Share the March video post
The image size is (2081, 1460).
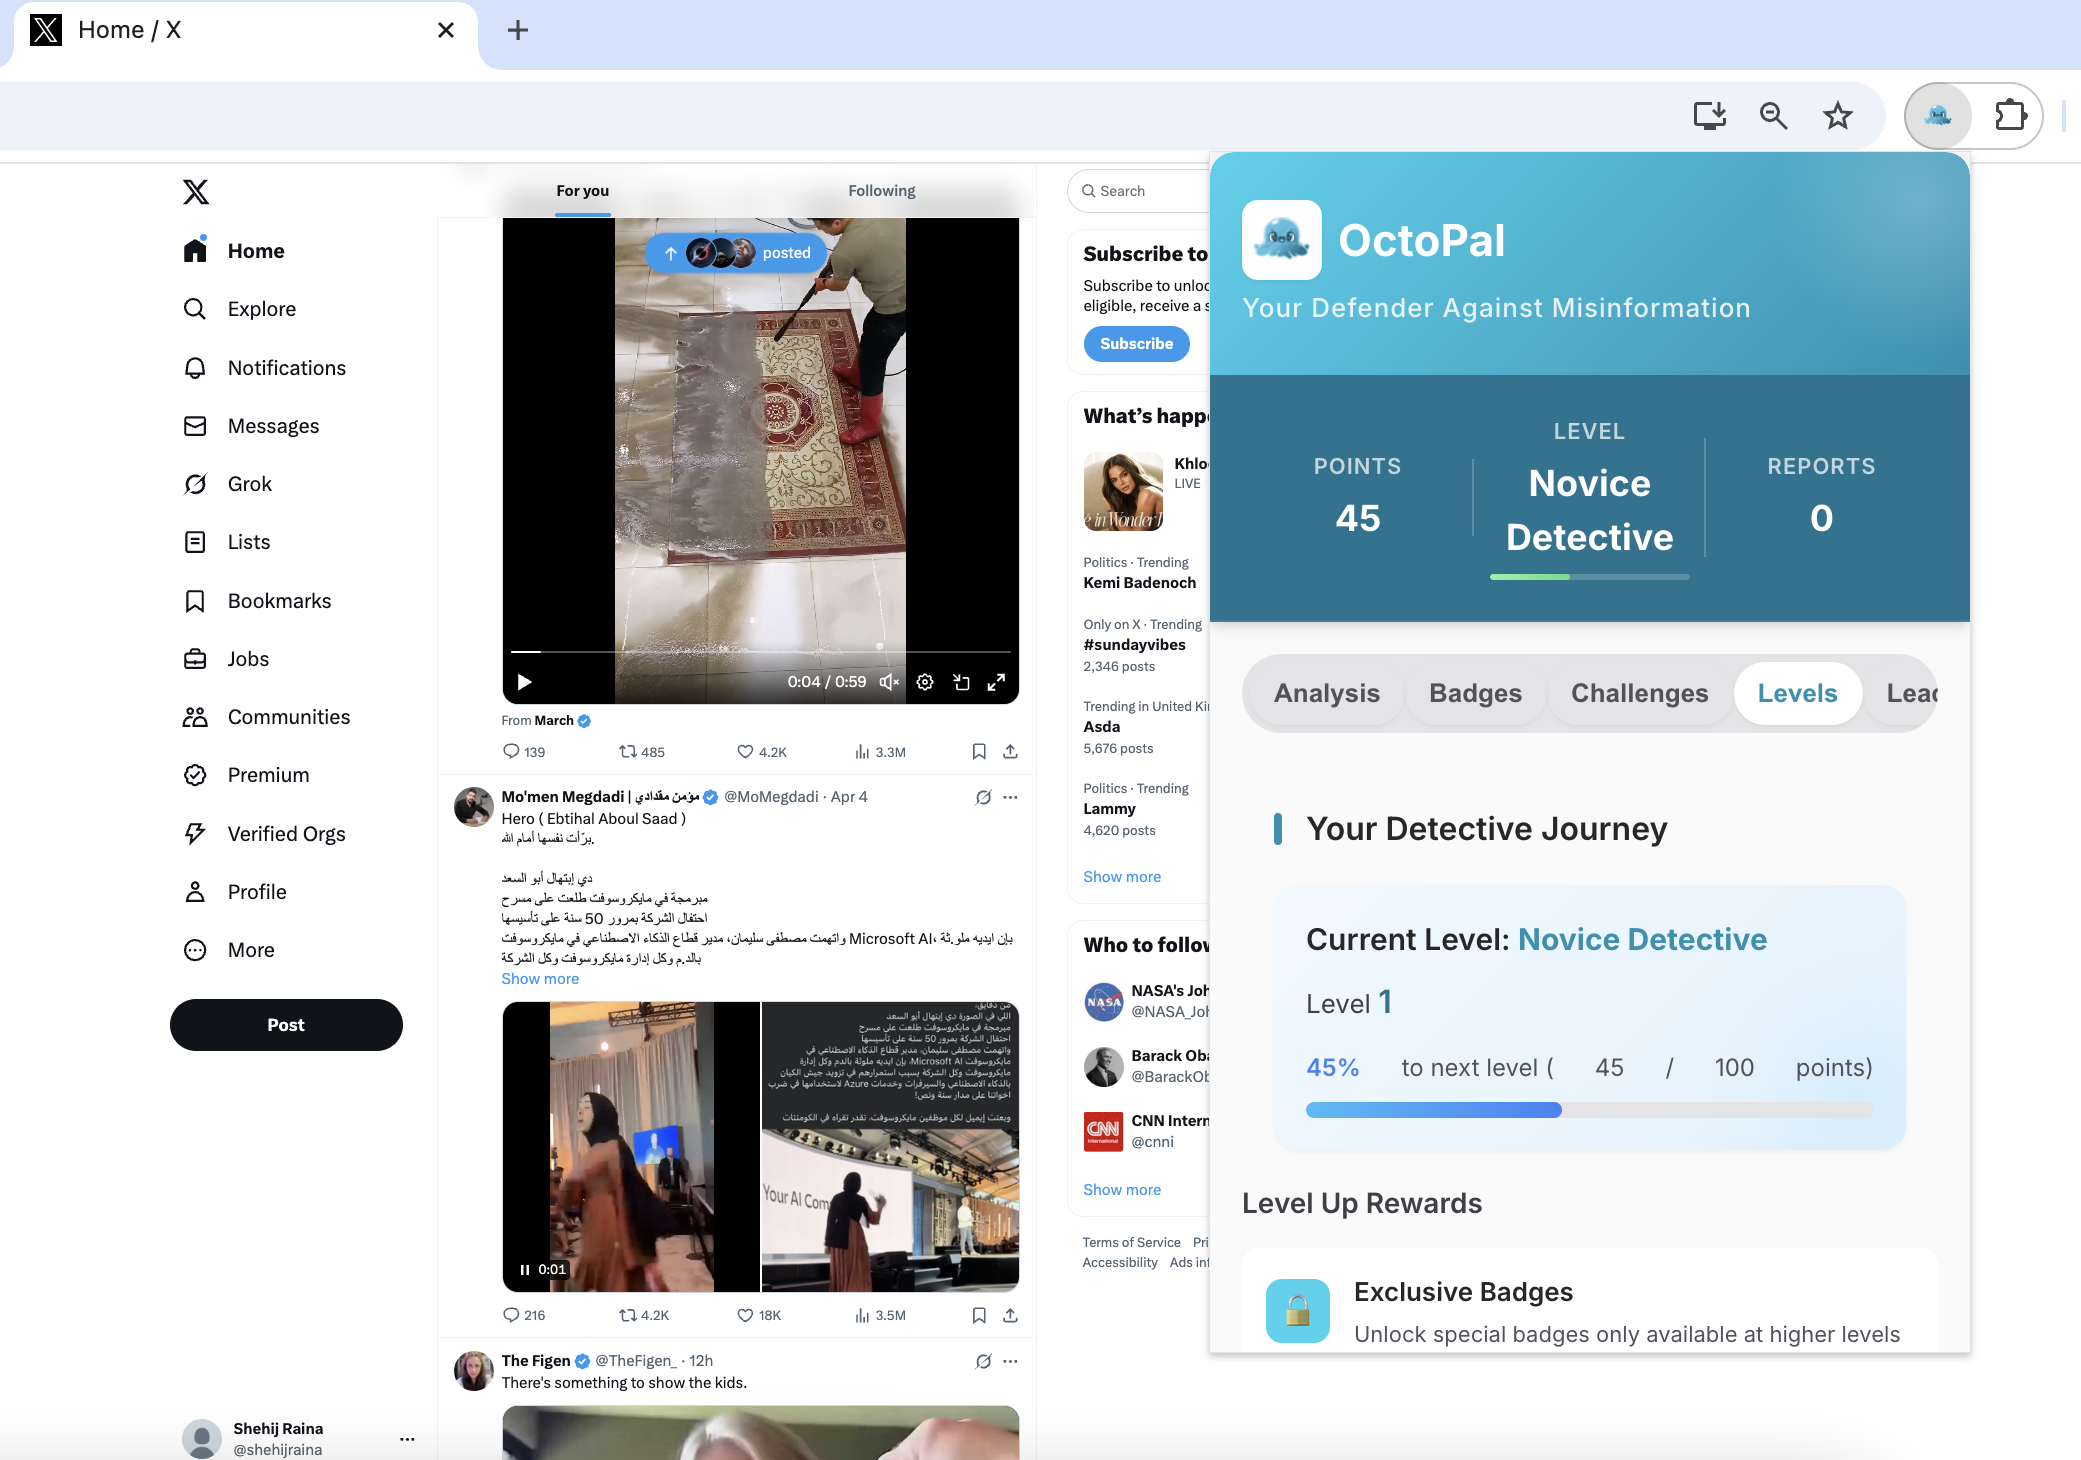(1010, 751)
